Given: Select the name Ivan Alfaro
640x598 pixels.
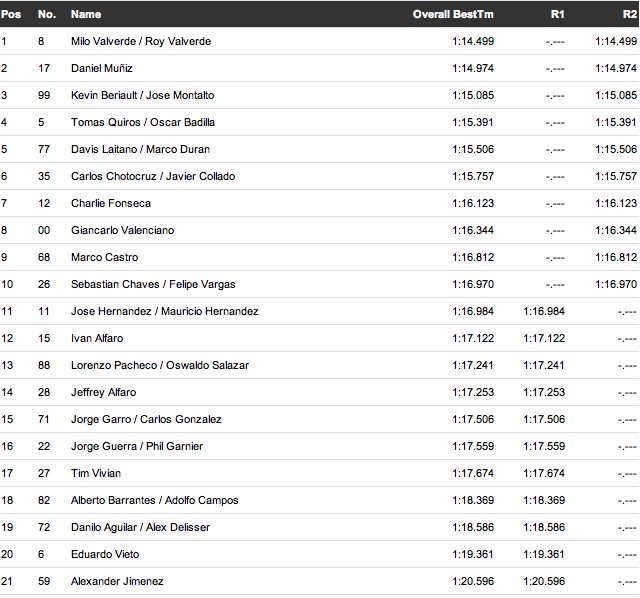Looking at the screenshot, I should [x=97, y=338].
